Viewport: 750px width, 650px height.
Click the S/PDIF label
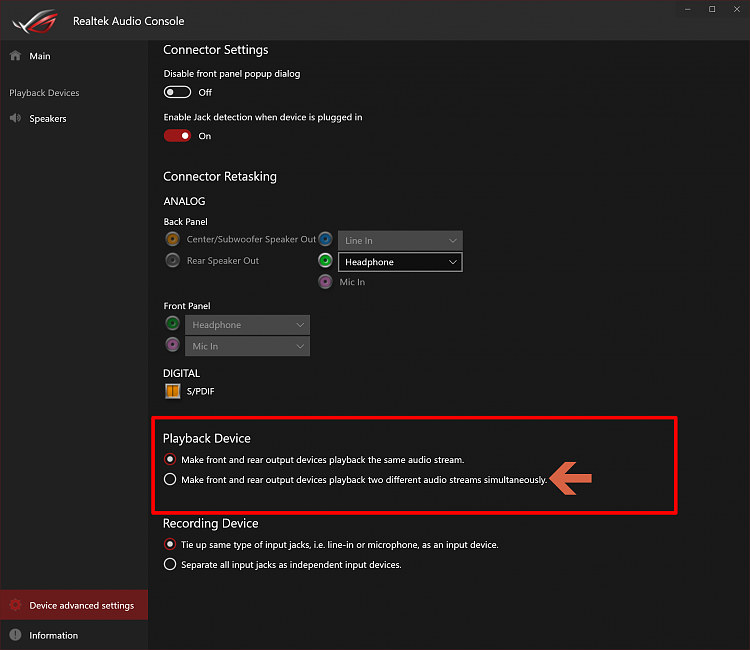pos(200,391)
